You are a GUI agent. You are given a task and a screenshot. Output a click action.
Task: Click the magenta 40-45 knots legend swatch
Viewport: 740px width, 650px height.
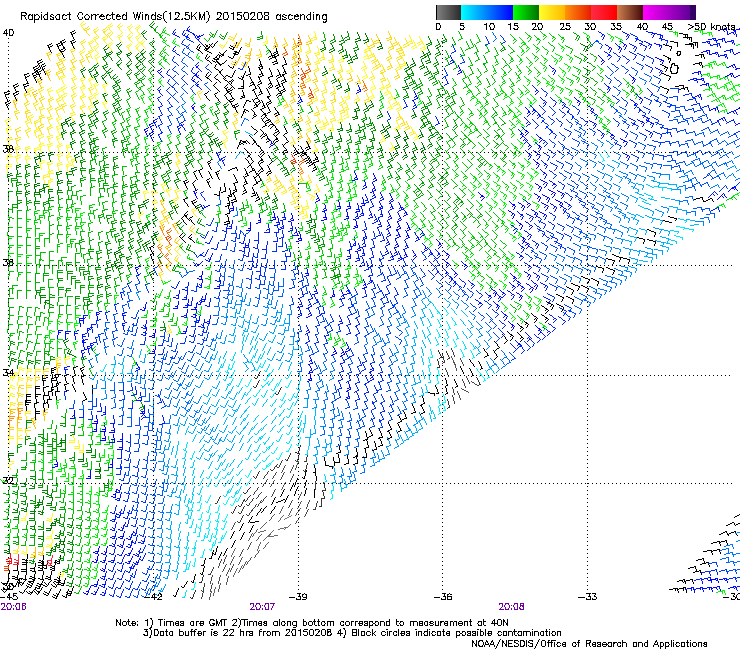click(x=656, y=12)
